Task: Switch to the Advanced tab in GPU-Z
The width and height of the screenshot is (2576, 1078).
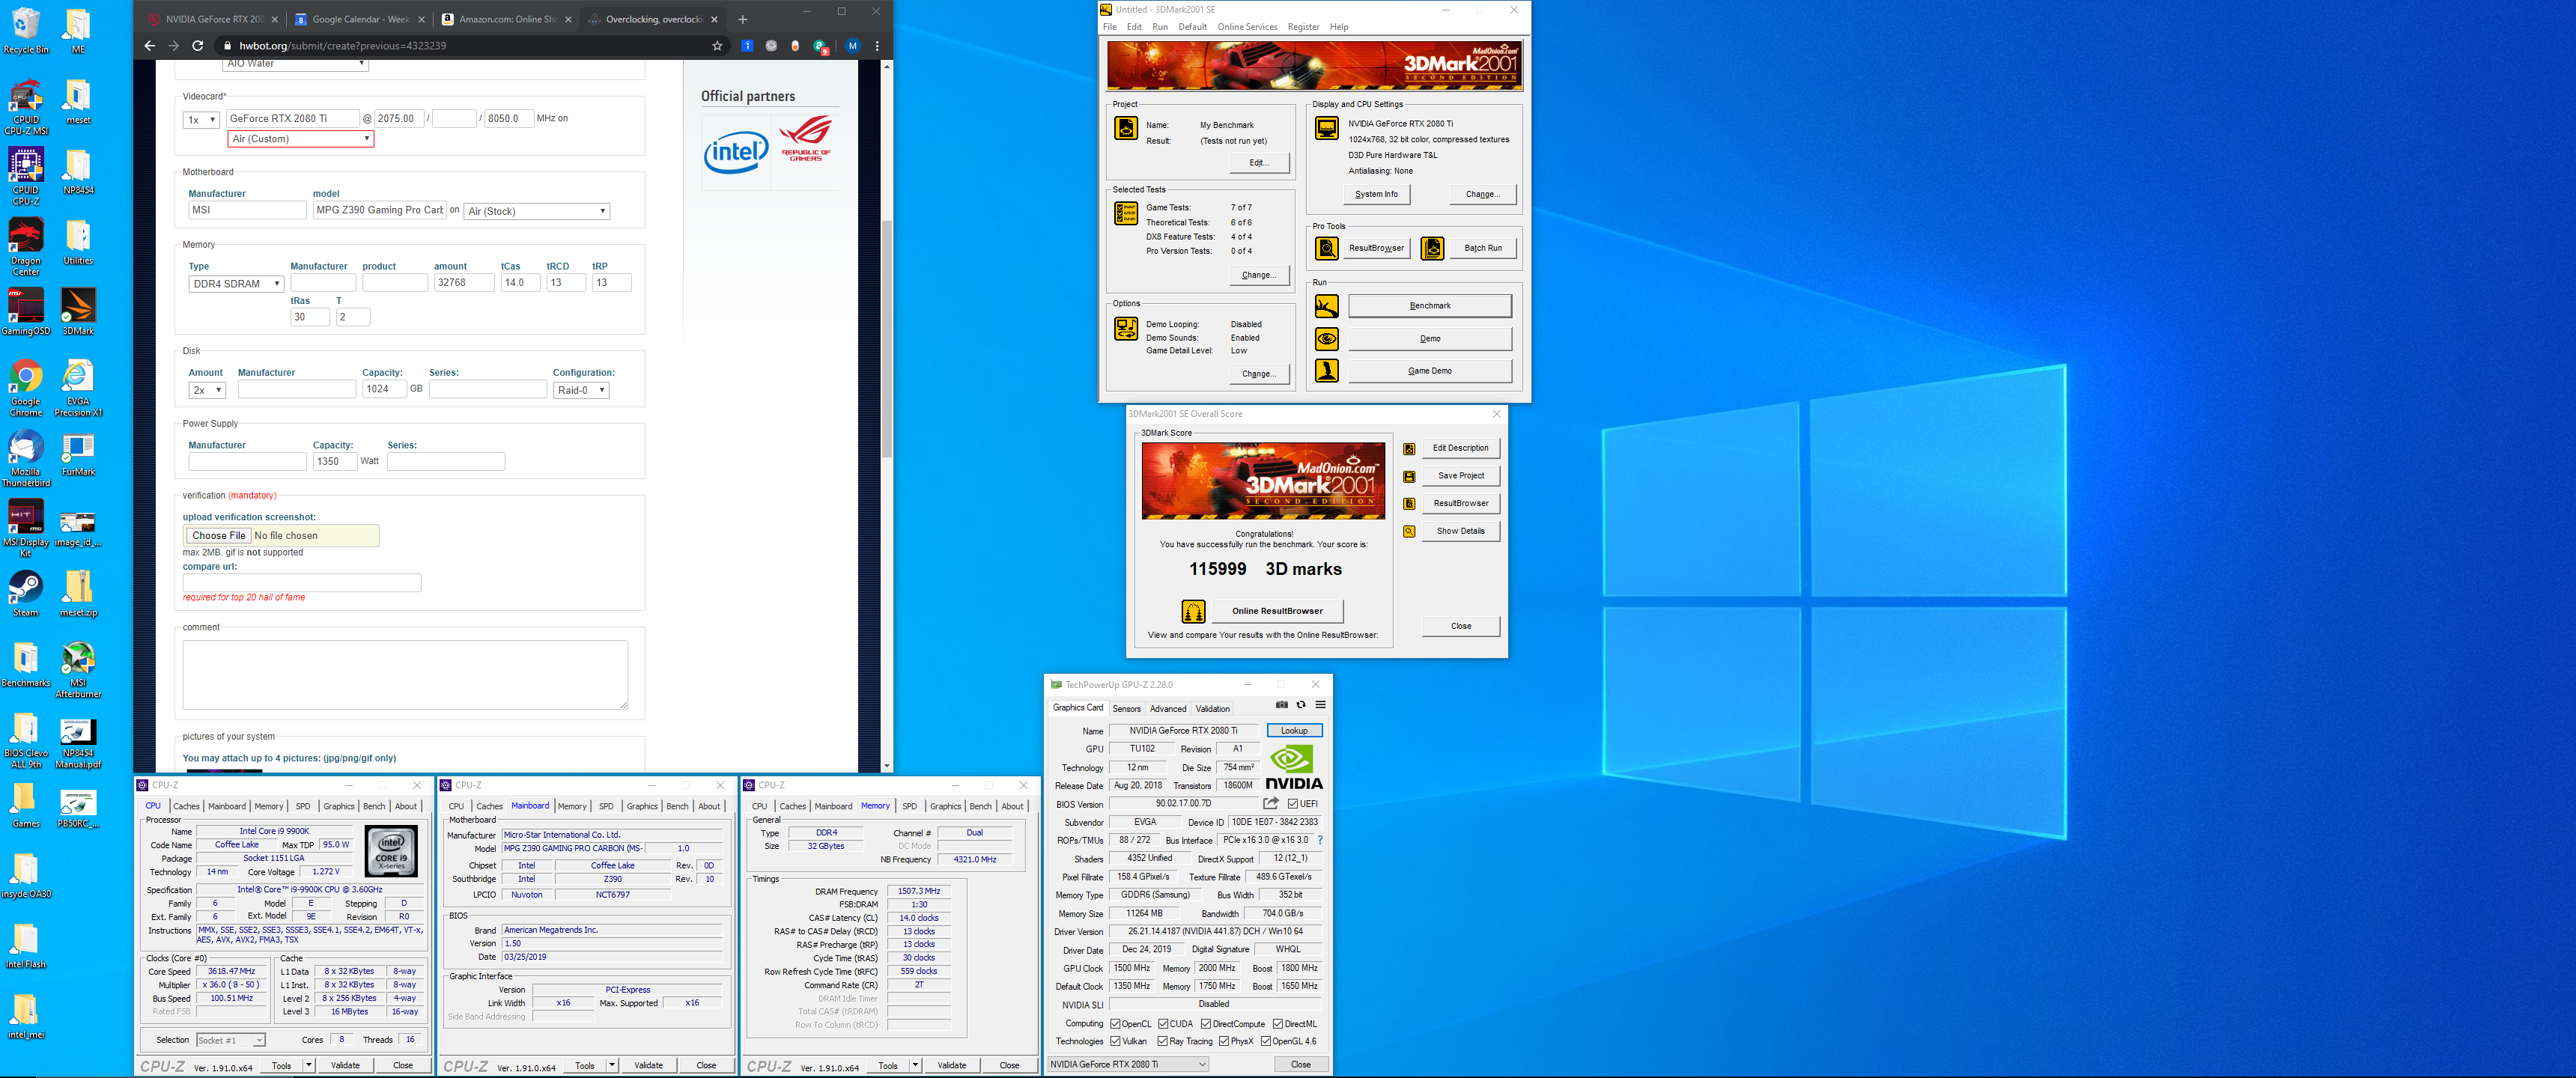Action: click(x=1167, y=709)
